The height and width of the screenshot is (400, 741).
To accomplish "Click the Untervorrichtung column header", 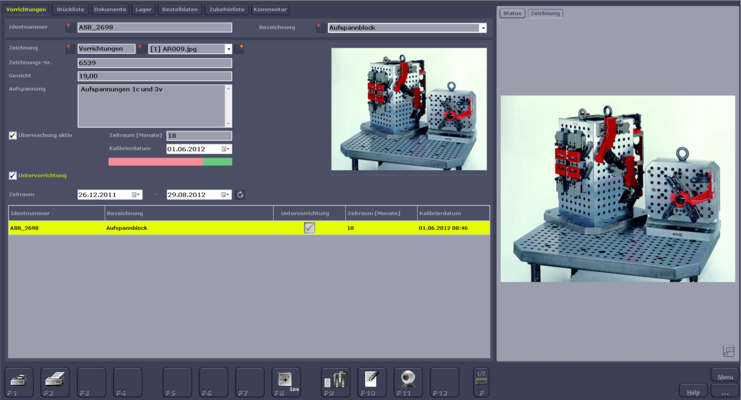I will pyautogui.click(x=309, y=213).
